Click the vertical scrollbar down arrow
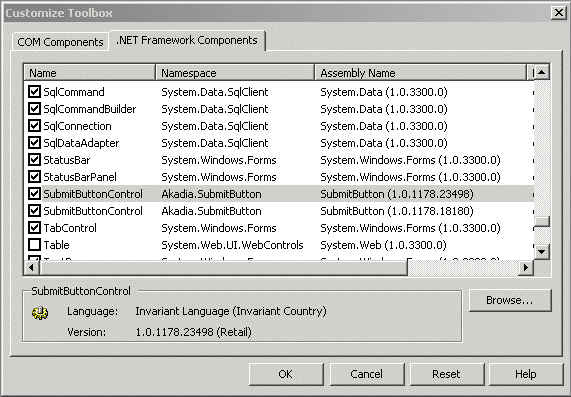The width and height of the screenshot is (571, 397). pyautogui.click(x=542, y=251)
